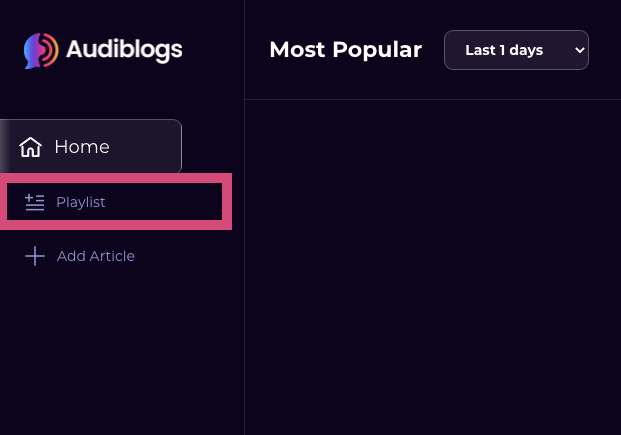
Task: Click the plus icon beside Add Article
Action: pos(35,256)
